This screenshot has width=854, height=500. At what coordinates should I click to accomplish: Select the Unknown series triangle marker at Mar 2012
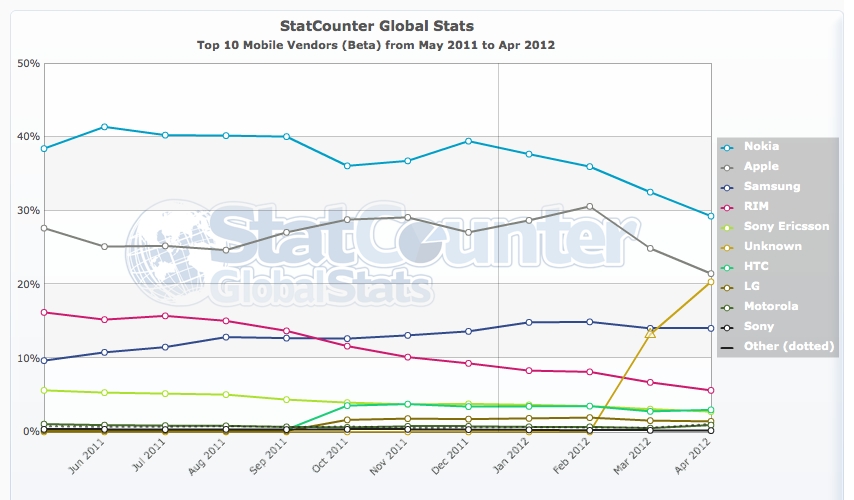pyautogui.click(x=651, y=333)
